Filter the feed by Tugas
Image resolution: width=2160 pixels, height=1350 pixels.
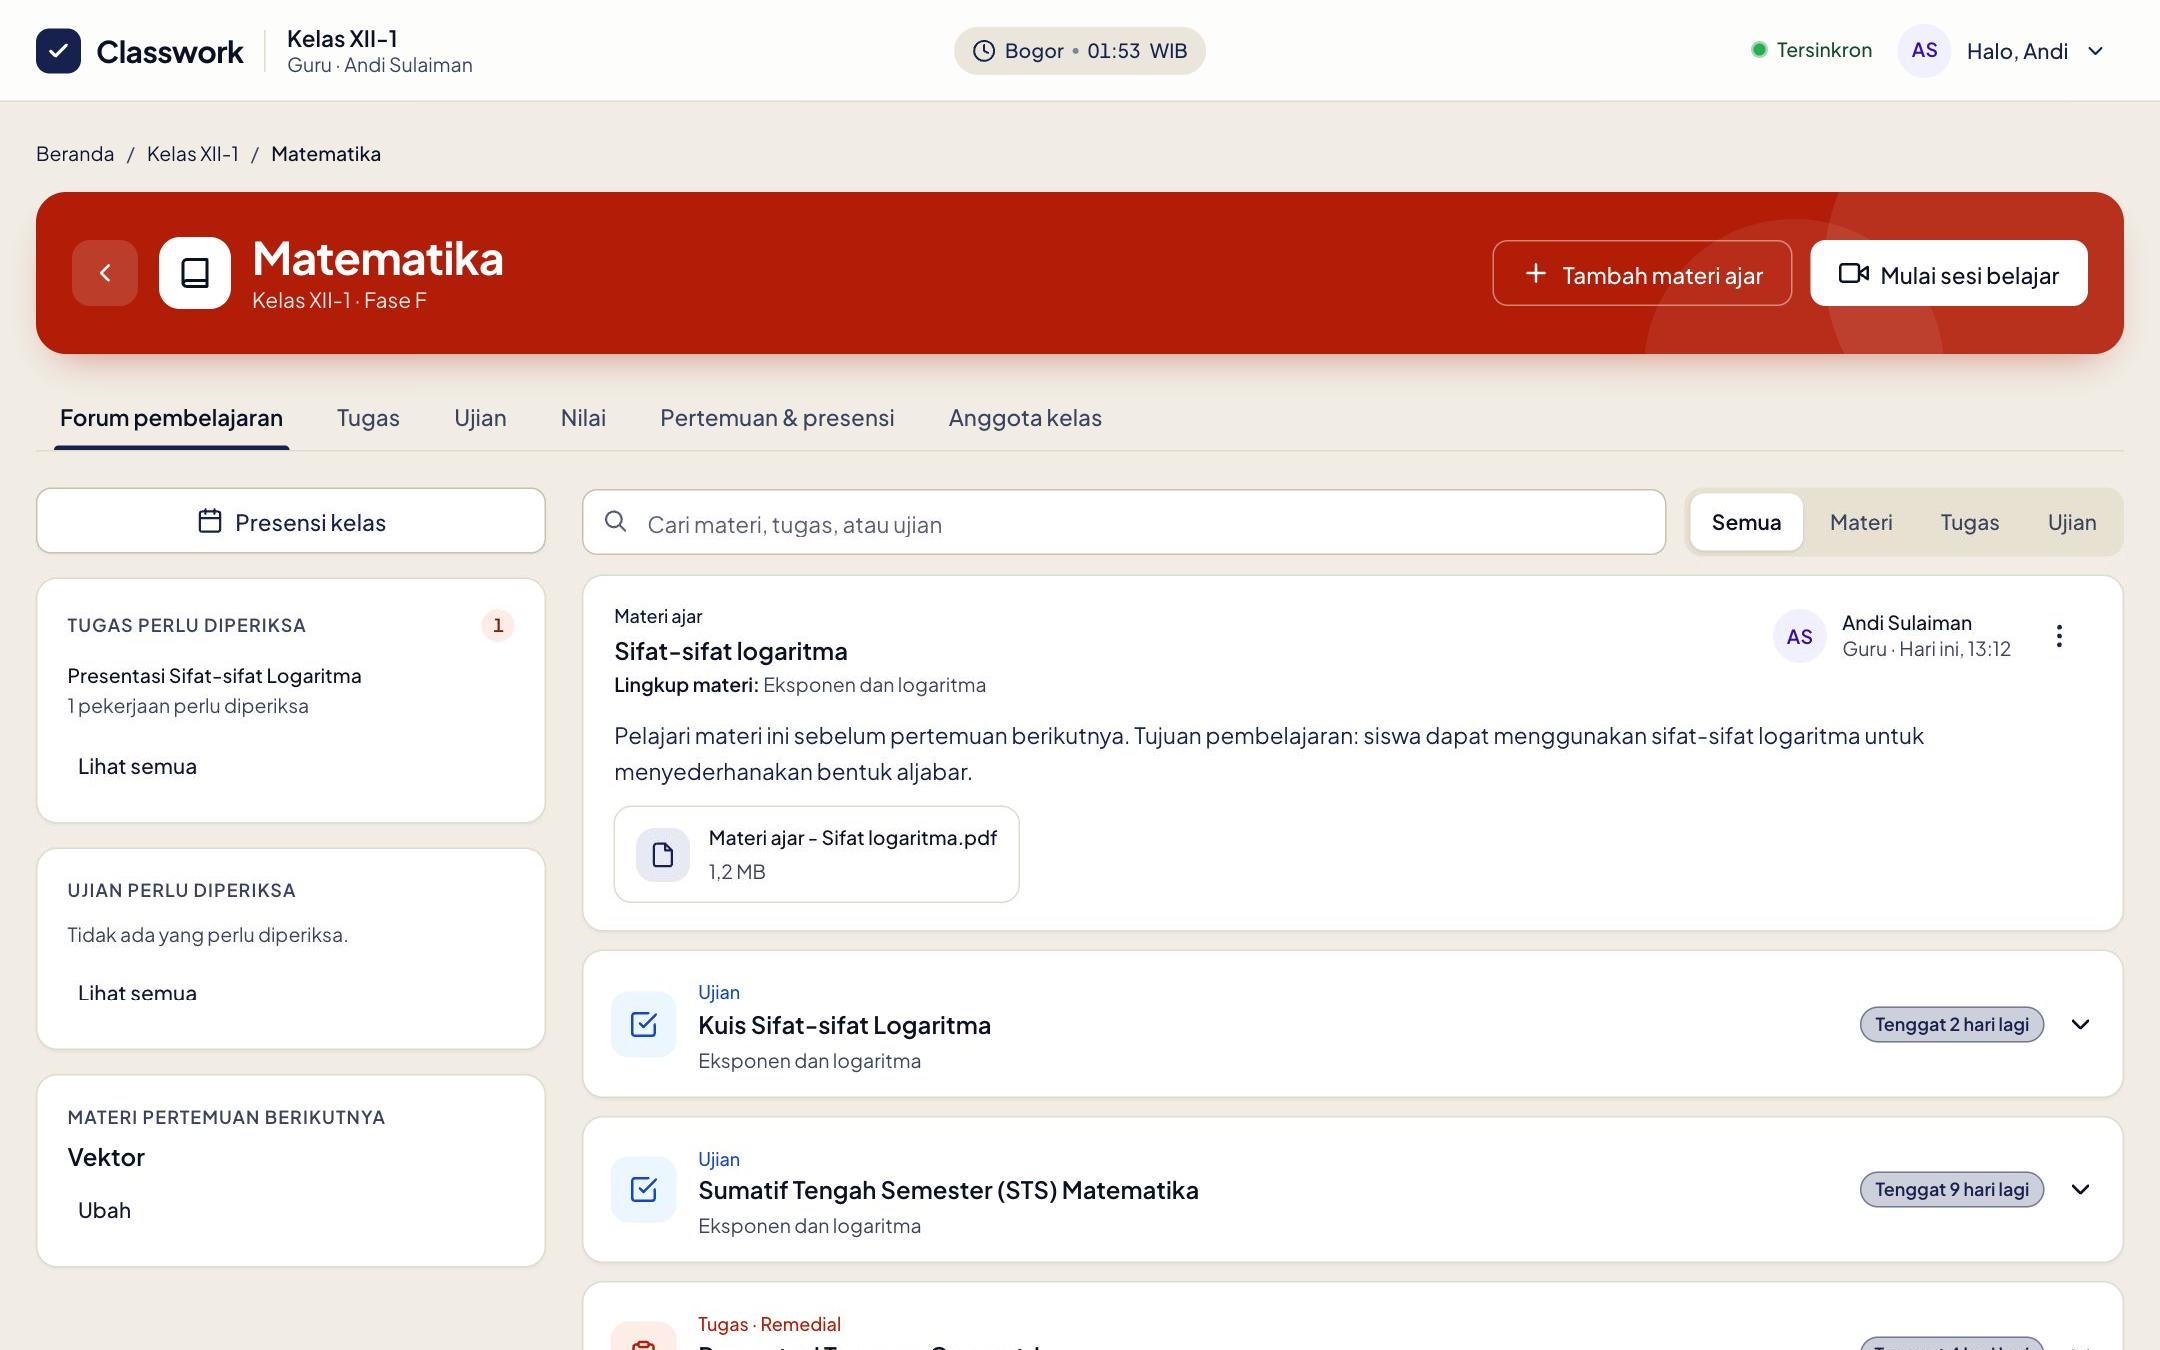[x=1970, y=522]
